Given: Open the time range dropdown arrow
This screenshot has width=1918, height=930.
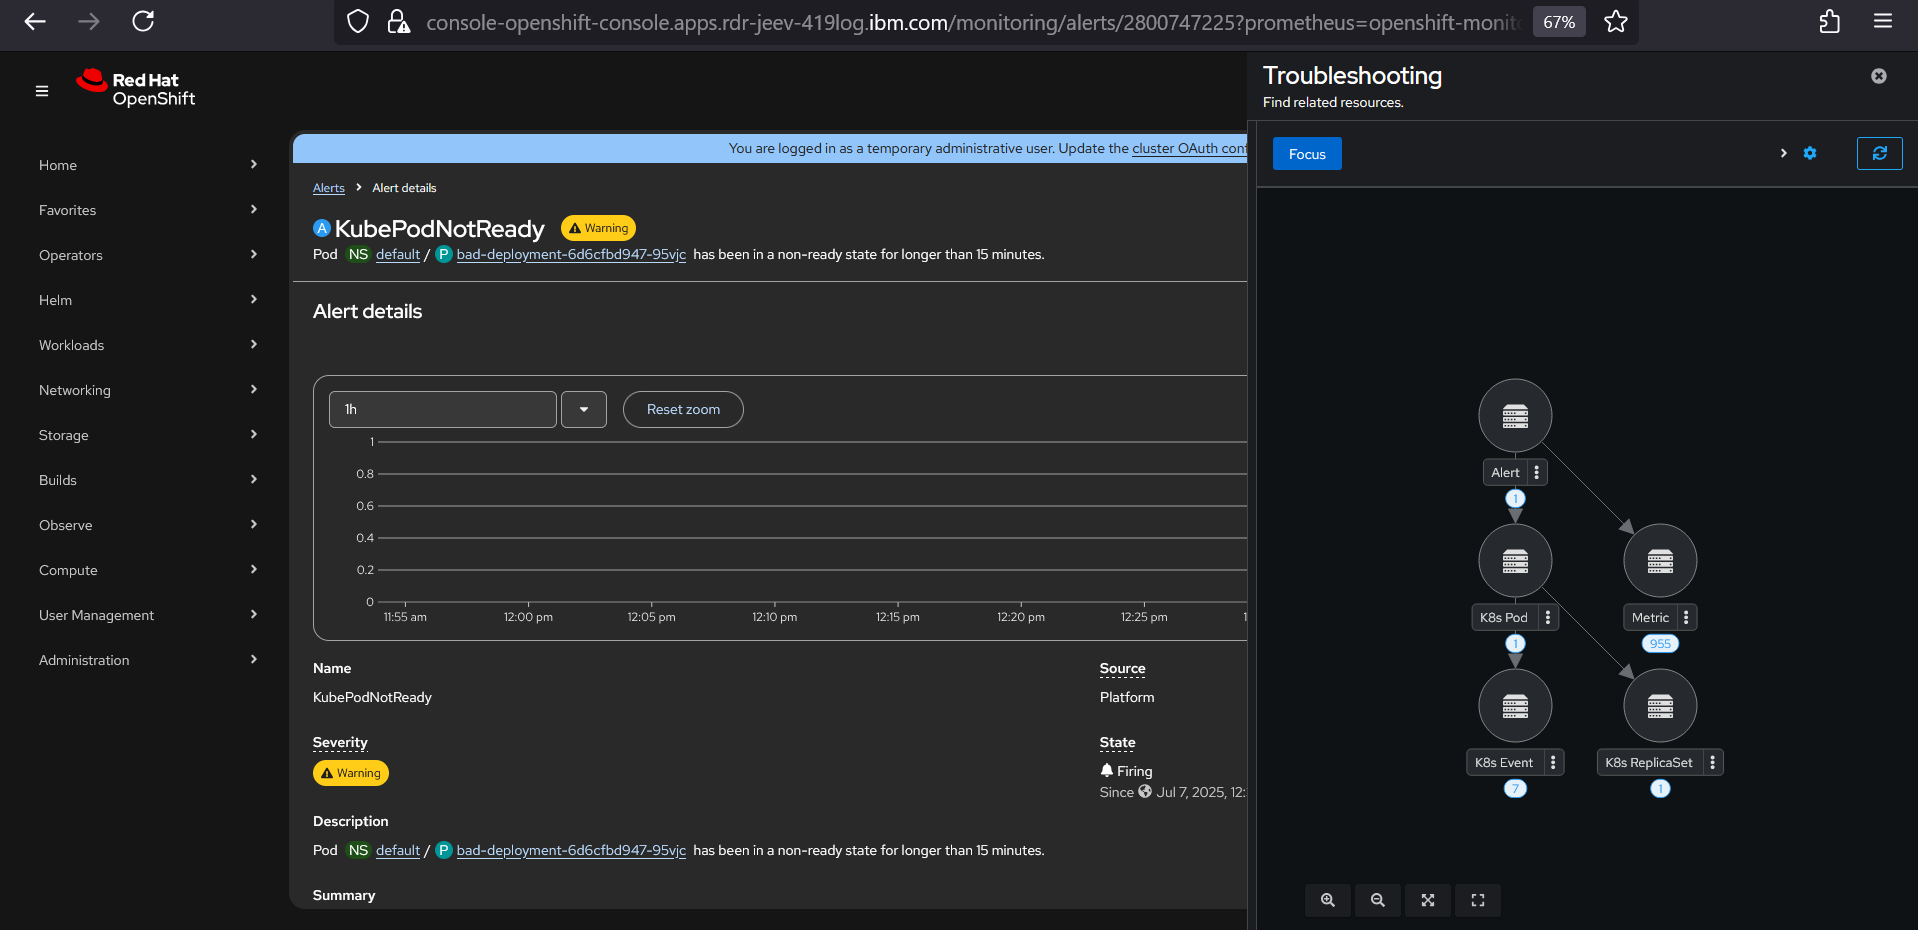Looking at the screenshot, I should coord(584,409).
